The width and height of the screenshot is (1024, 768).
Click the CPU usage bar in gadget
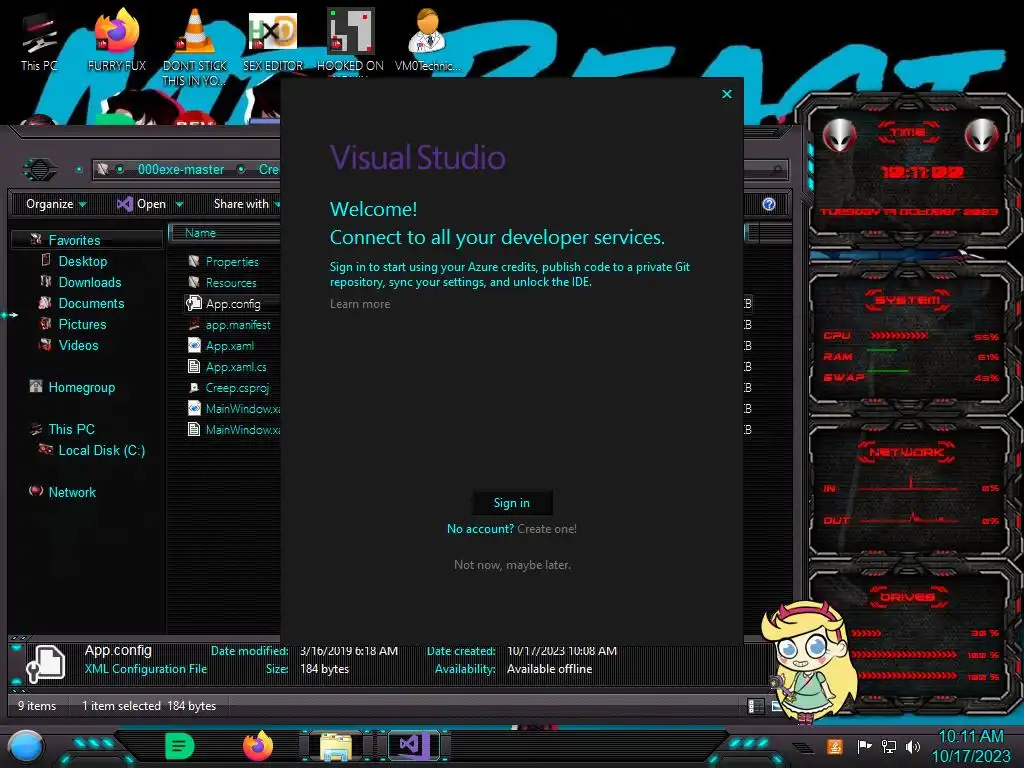pyautogui.click(x=899, y=336)
